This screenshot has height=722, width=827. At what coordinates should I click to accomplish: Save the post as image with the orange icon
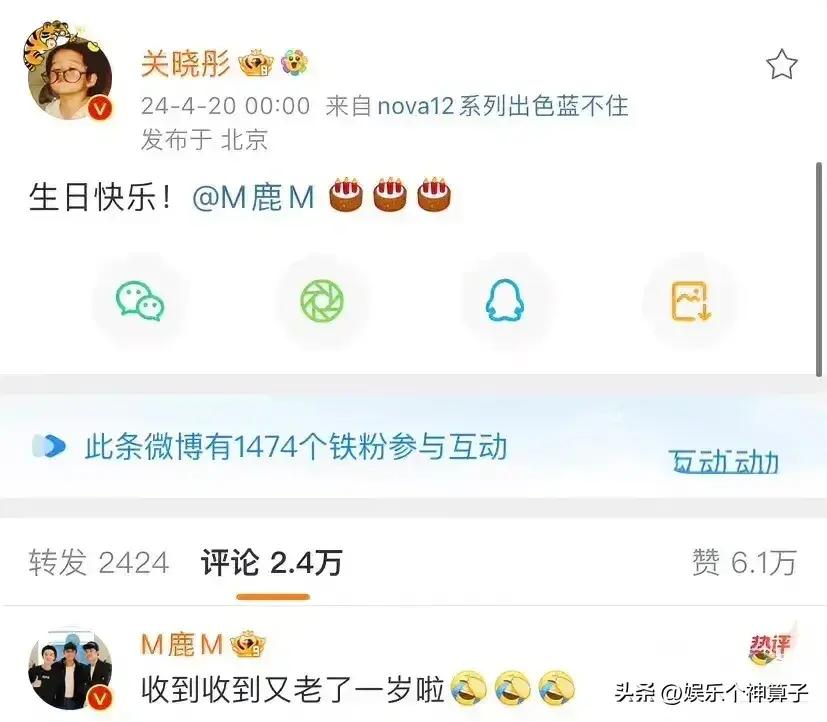(x=690, y=301)
